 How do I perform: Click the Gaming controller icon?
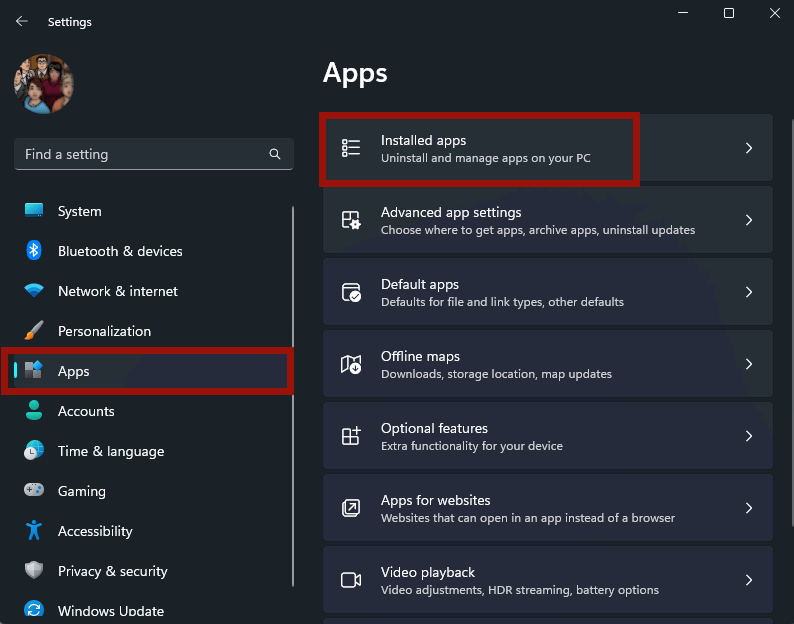(x=34, y=490)
